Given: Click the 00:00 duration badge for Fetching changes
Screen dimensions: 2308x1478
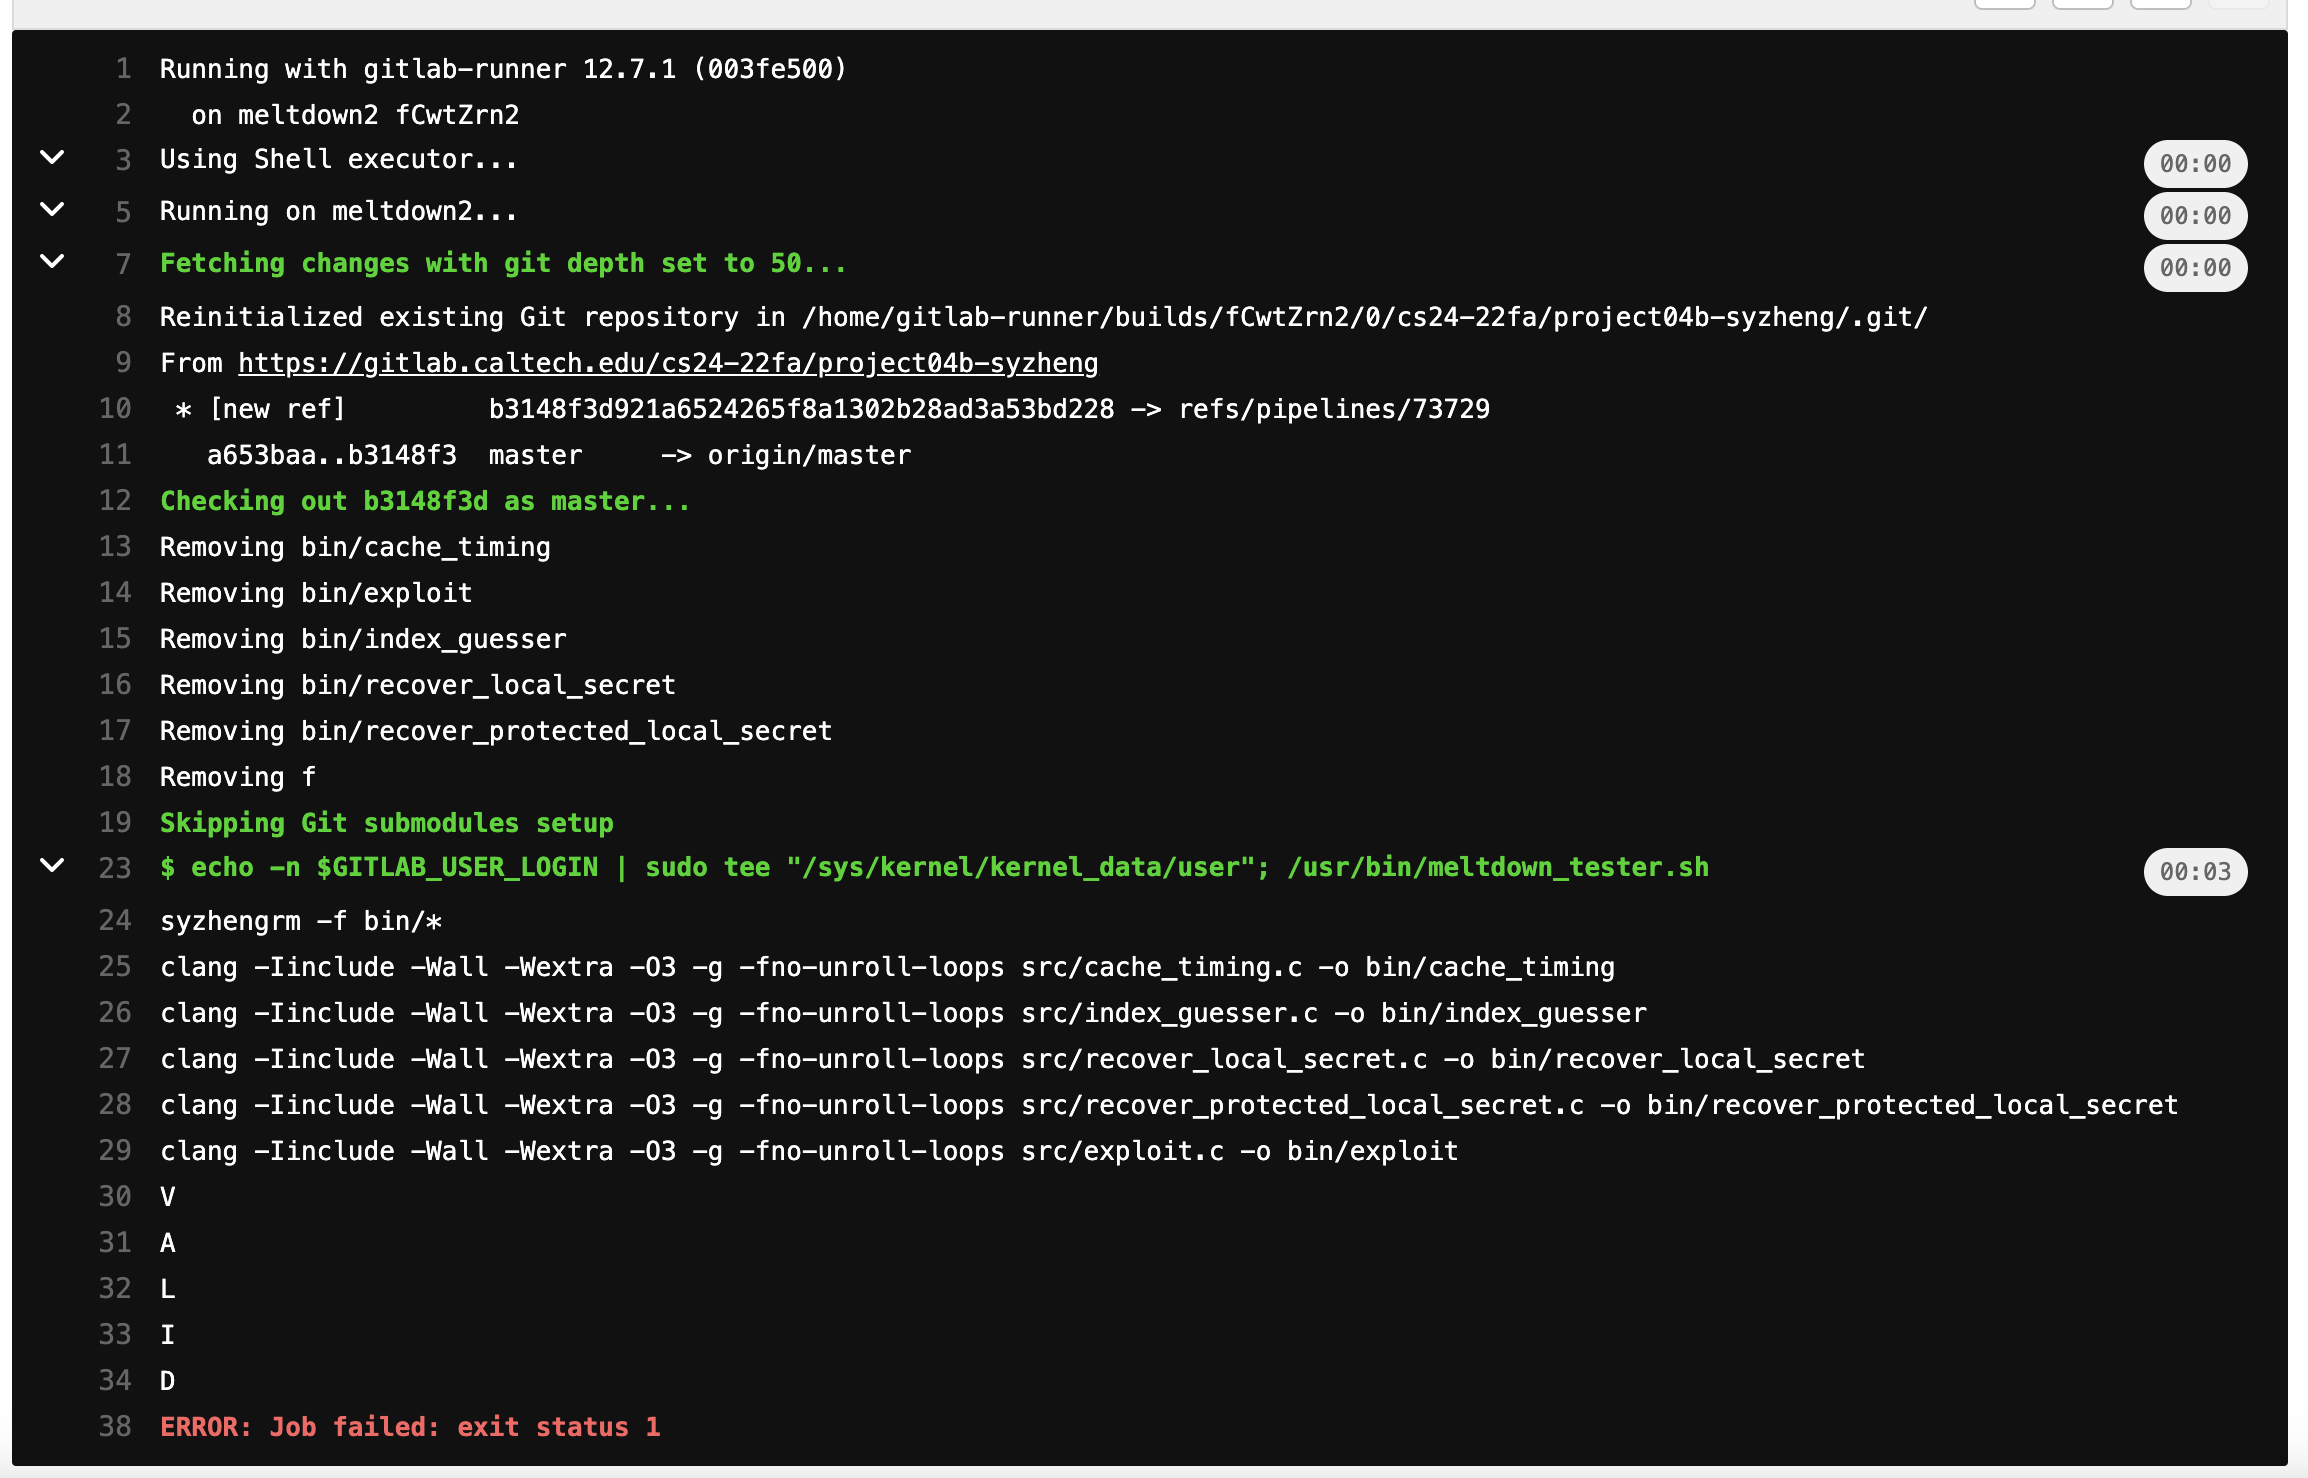Looking at the screenshot, I should click(2194, 268).
